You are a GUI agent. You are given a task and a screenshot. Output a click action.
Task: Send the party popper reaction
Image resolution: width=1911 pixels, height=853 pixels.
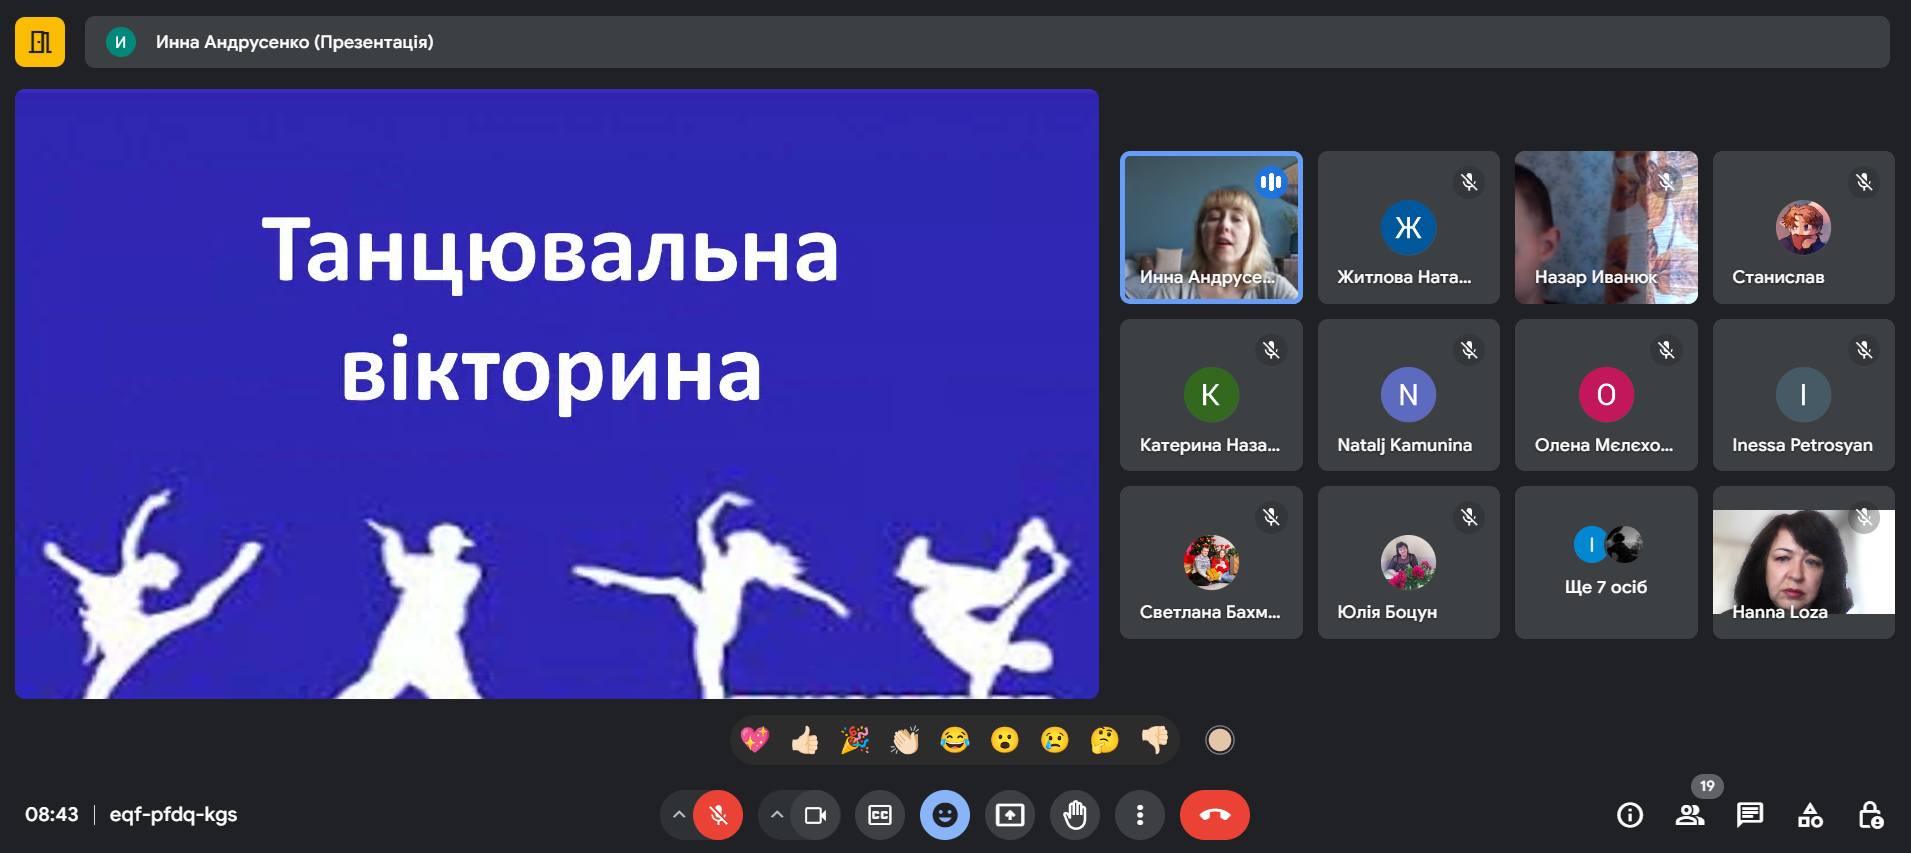855,740
